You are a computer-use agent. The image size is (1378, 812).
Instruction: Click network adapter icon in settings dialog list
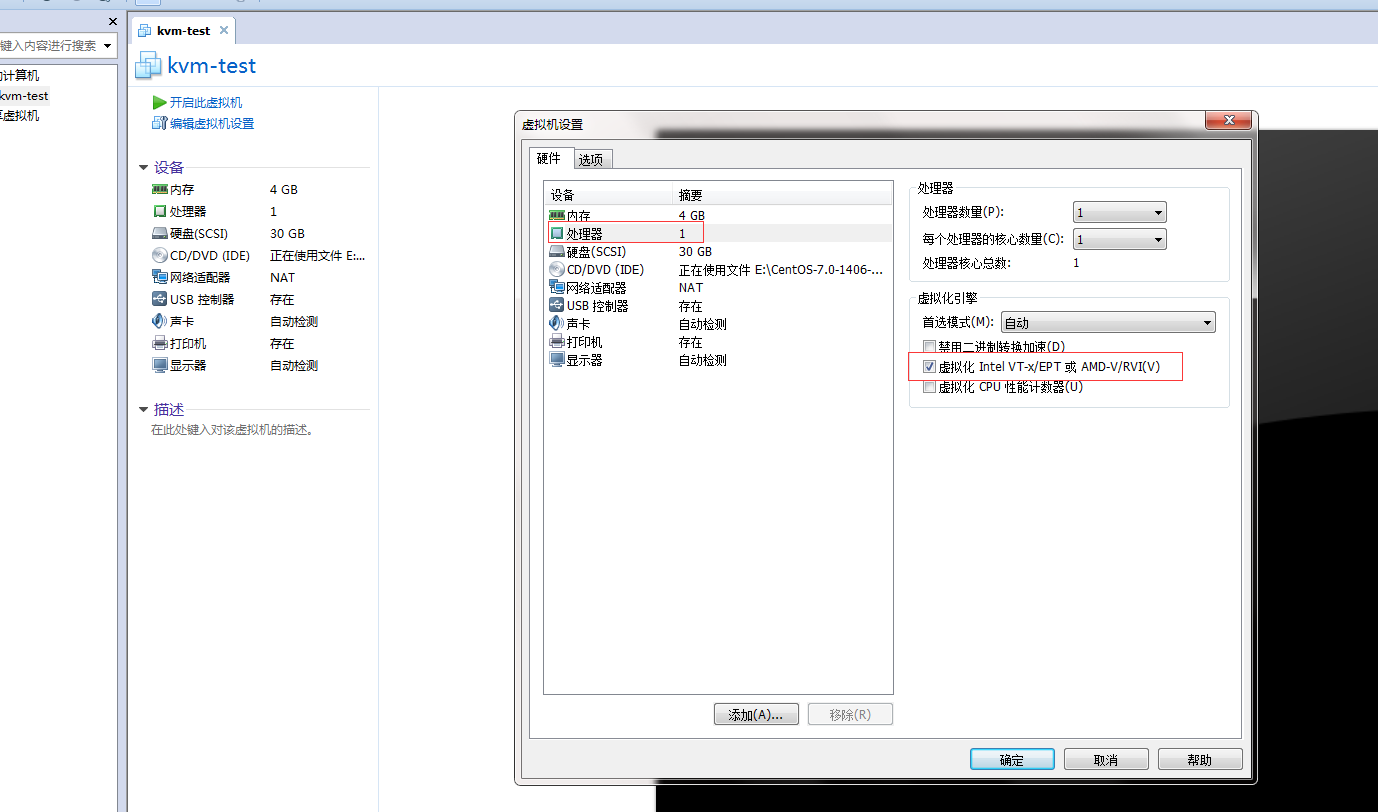tap(557, 287)
